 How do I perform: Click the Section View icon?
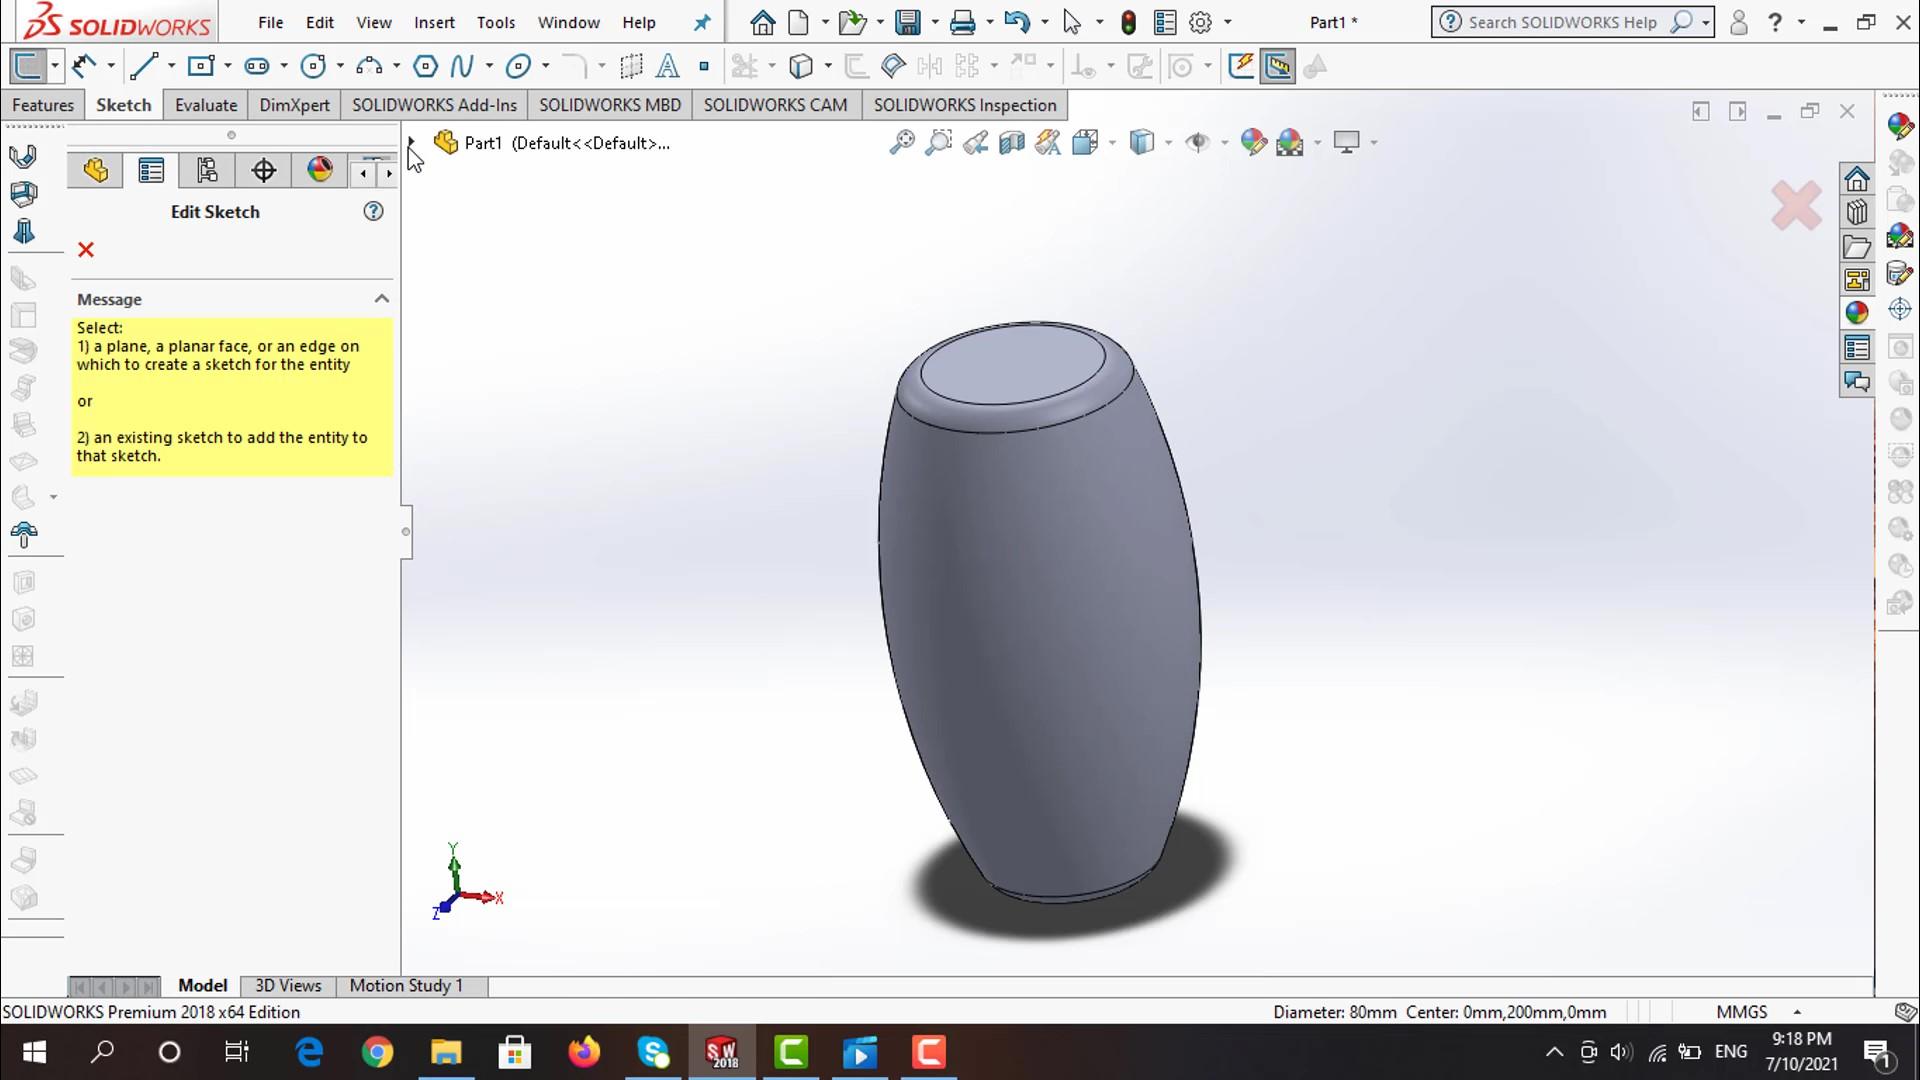click(1011, 143)
